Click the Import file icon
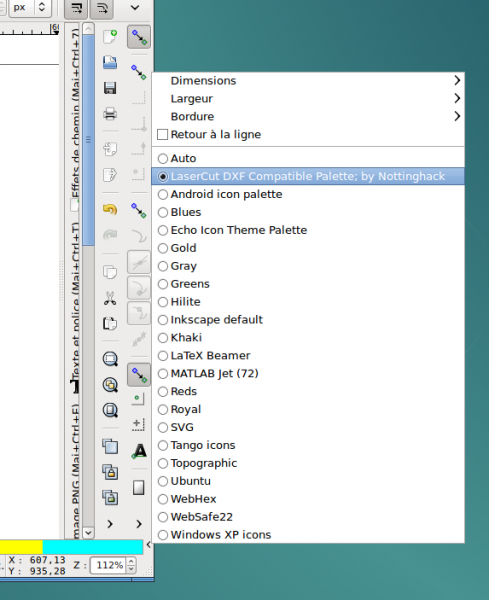The image size is (489, 600). tap(110, 149)
